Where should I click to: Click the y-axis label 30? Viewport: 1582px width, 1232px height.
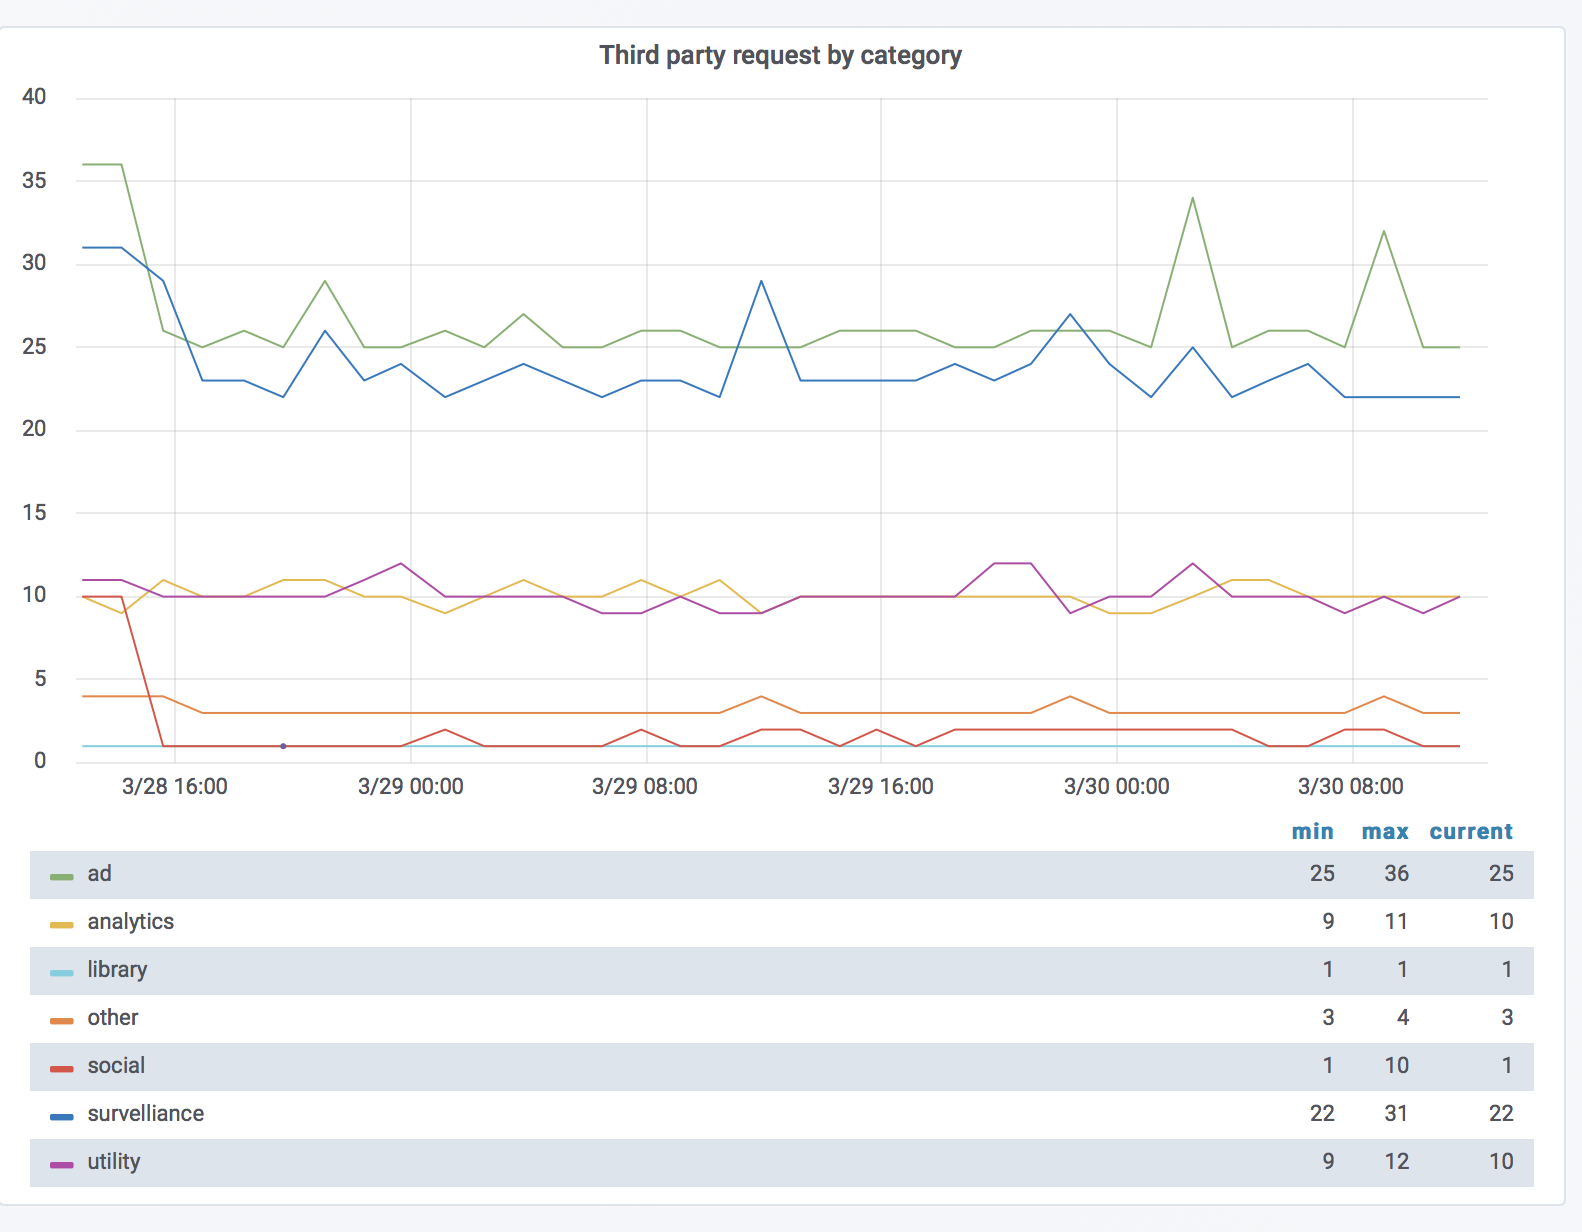coord(34,263)
